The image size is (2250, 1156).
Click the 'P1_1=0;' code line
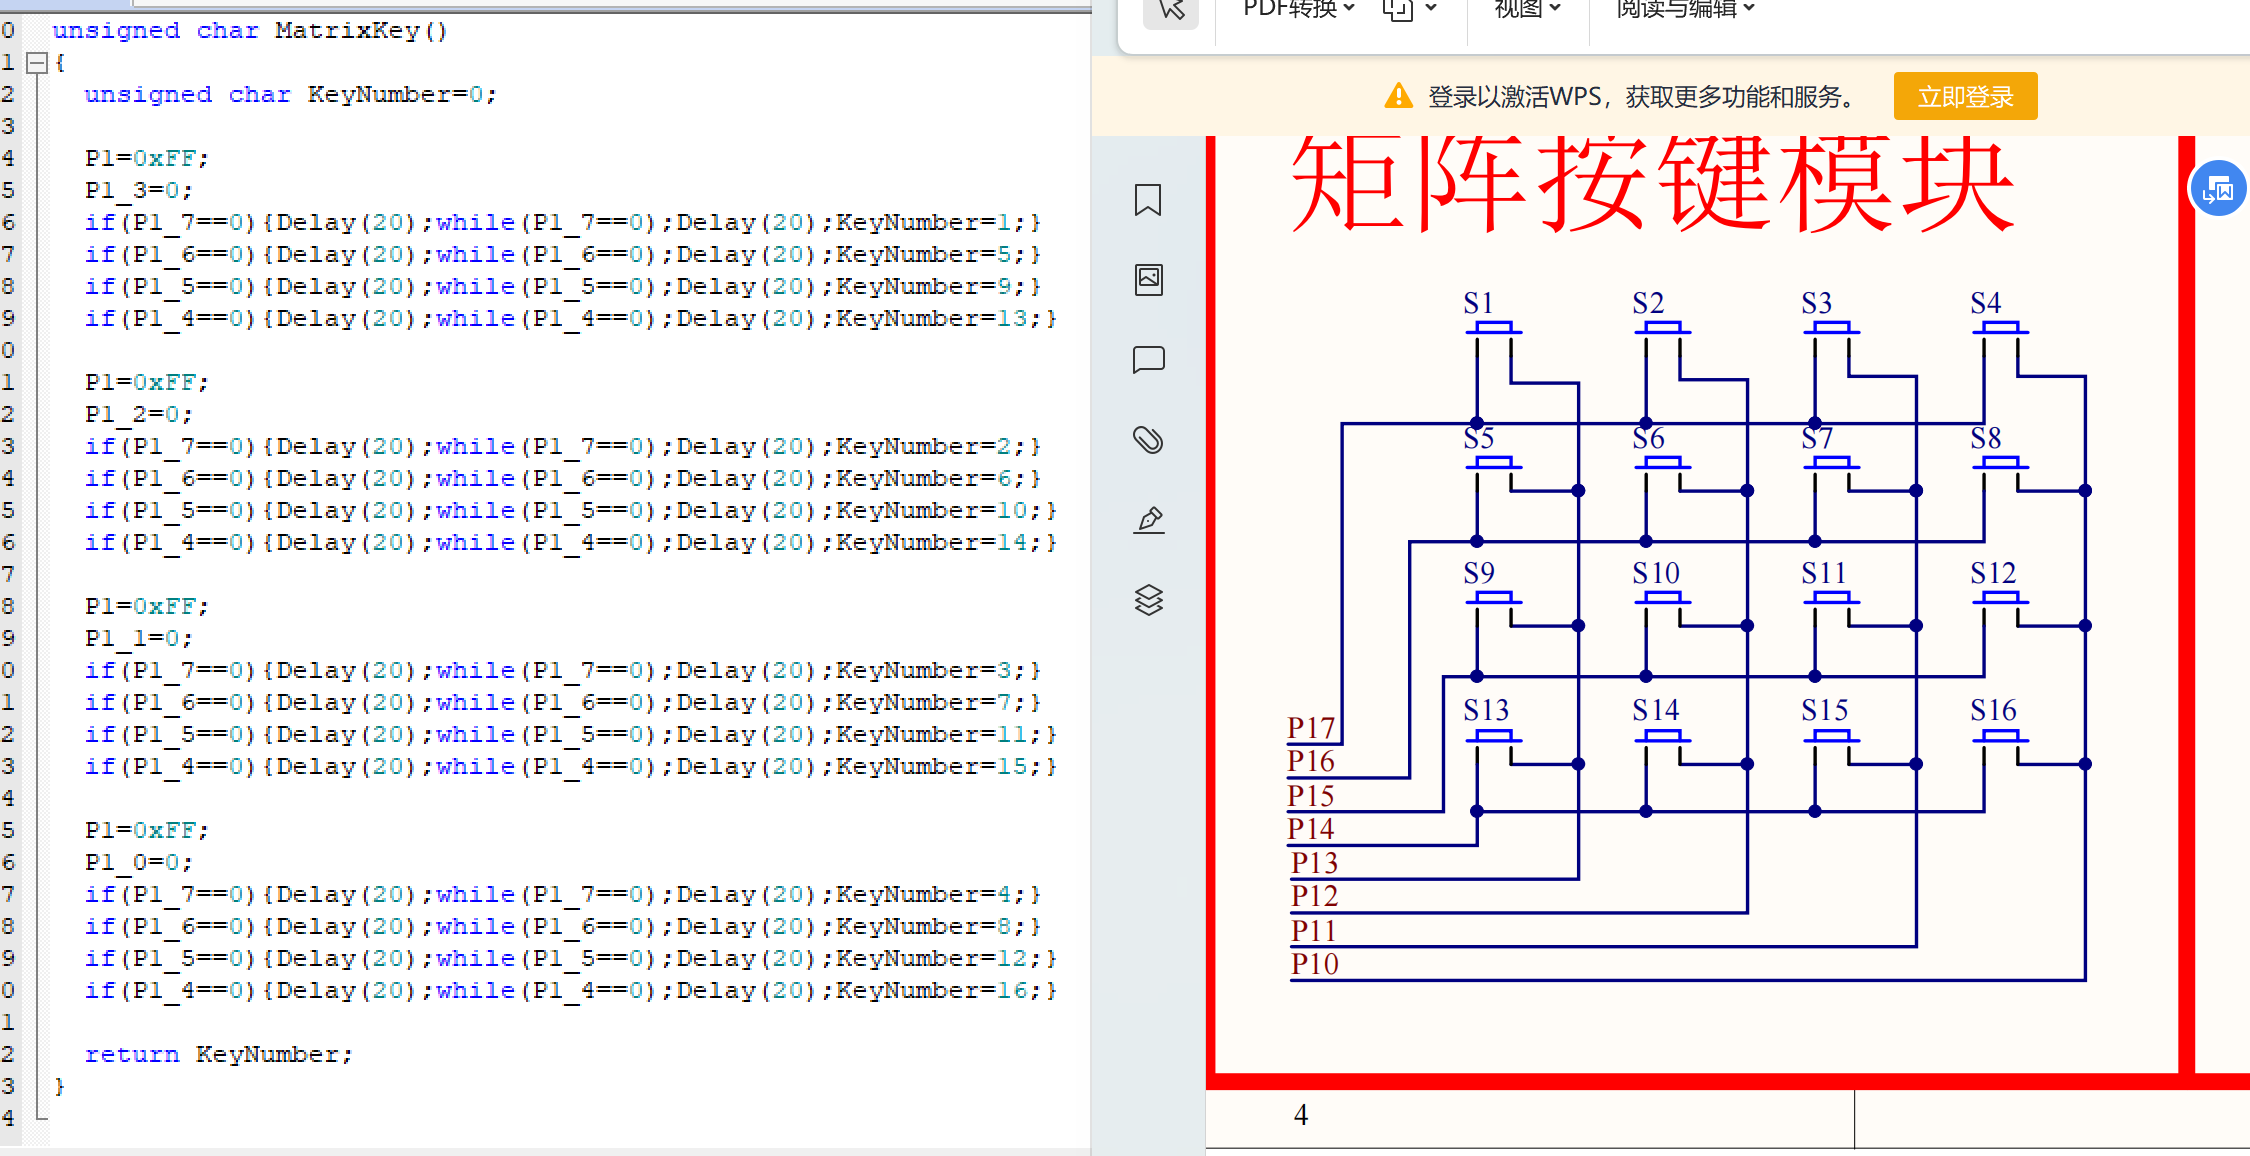[x=139, y=639]
